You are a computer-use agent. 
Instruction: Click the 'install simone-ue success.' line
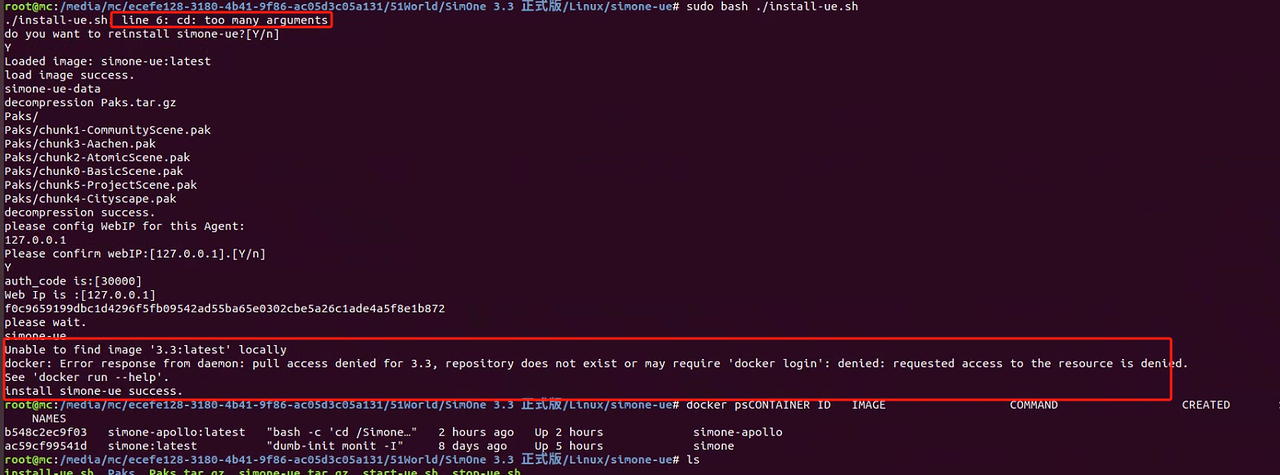[x=94, y=391]
